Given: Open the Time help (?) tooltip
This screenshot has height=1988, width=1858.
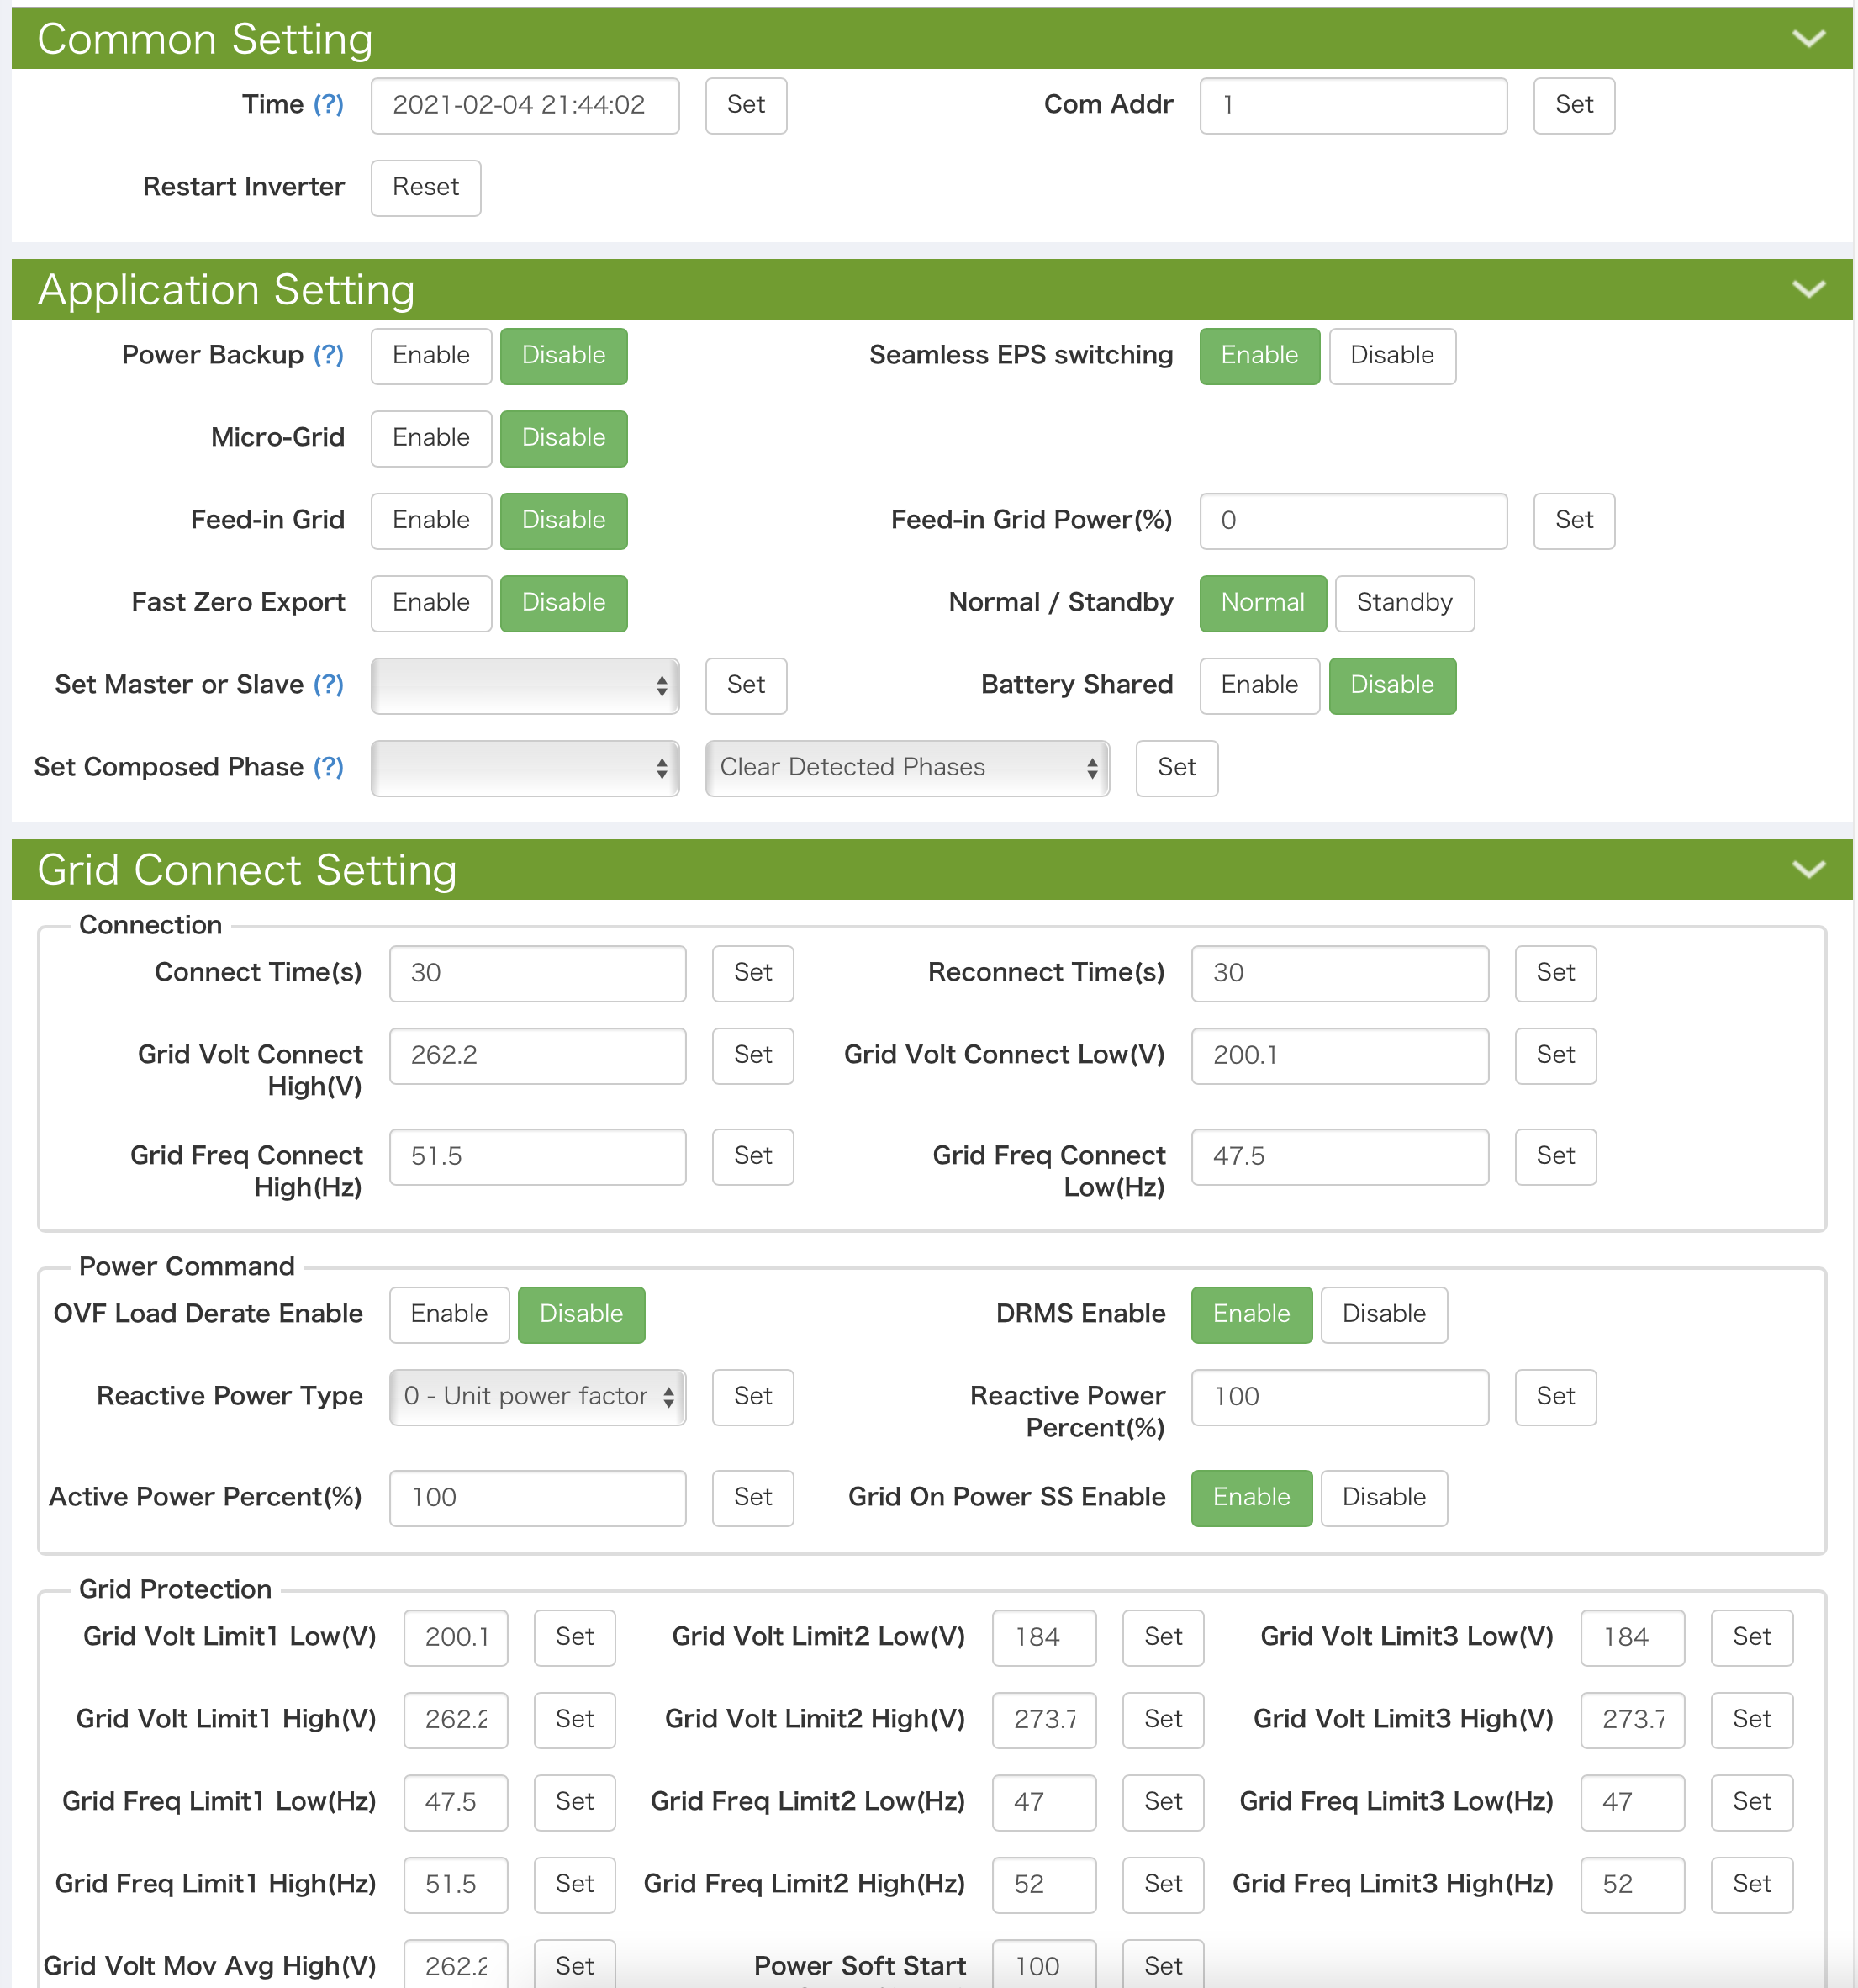Looking at the screenshot, I should point(328,104).
